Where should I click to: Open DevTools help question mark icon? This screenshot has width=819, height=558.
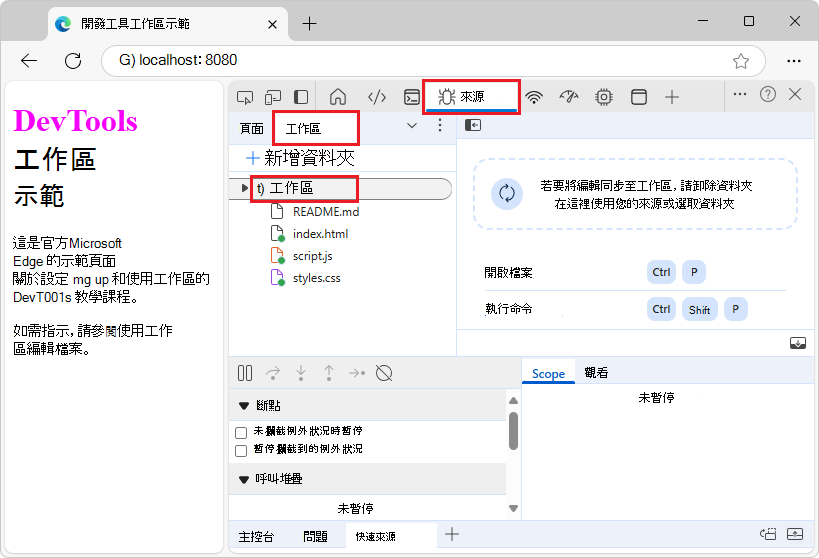(x=768, y=94)
